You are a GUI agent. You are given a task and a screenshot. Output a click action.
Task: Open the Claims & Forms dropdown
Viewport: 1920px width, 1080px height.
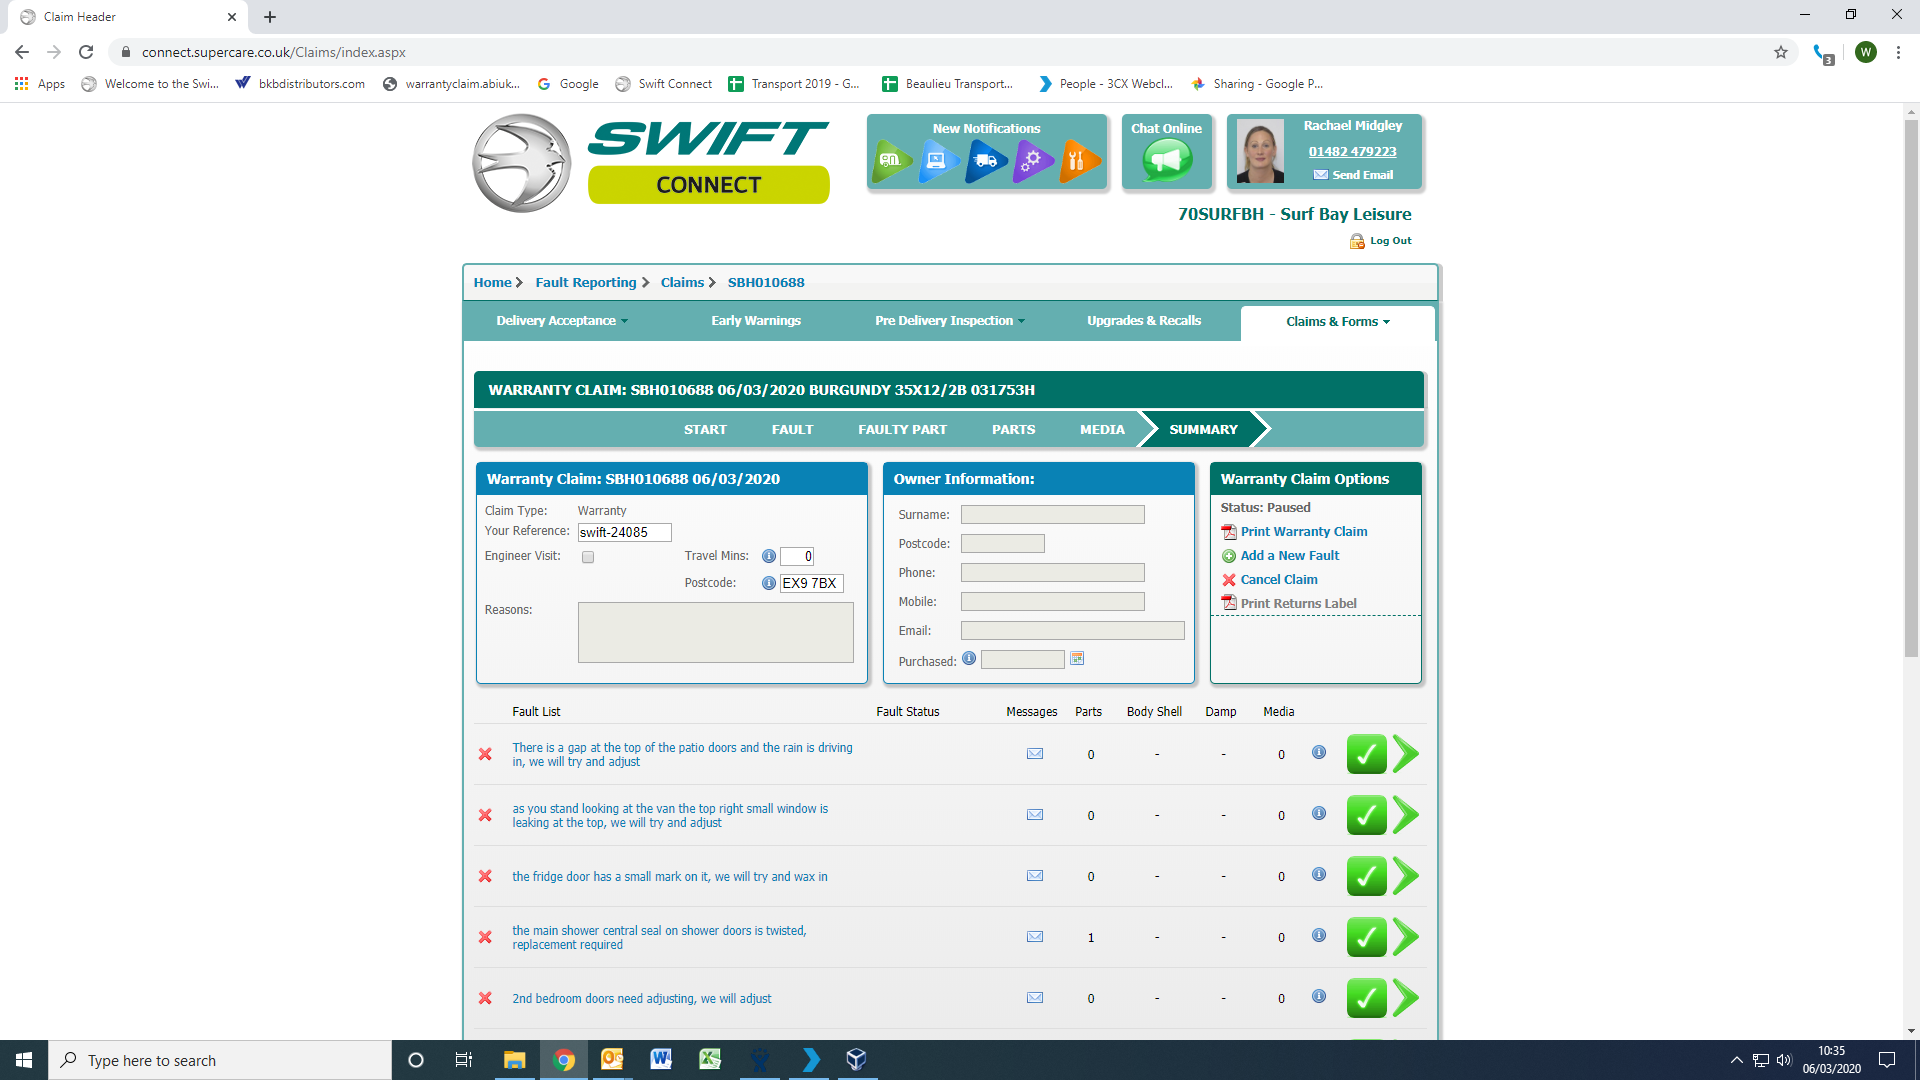(x=1337, y=322)
